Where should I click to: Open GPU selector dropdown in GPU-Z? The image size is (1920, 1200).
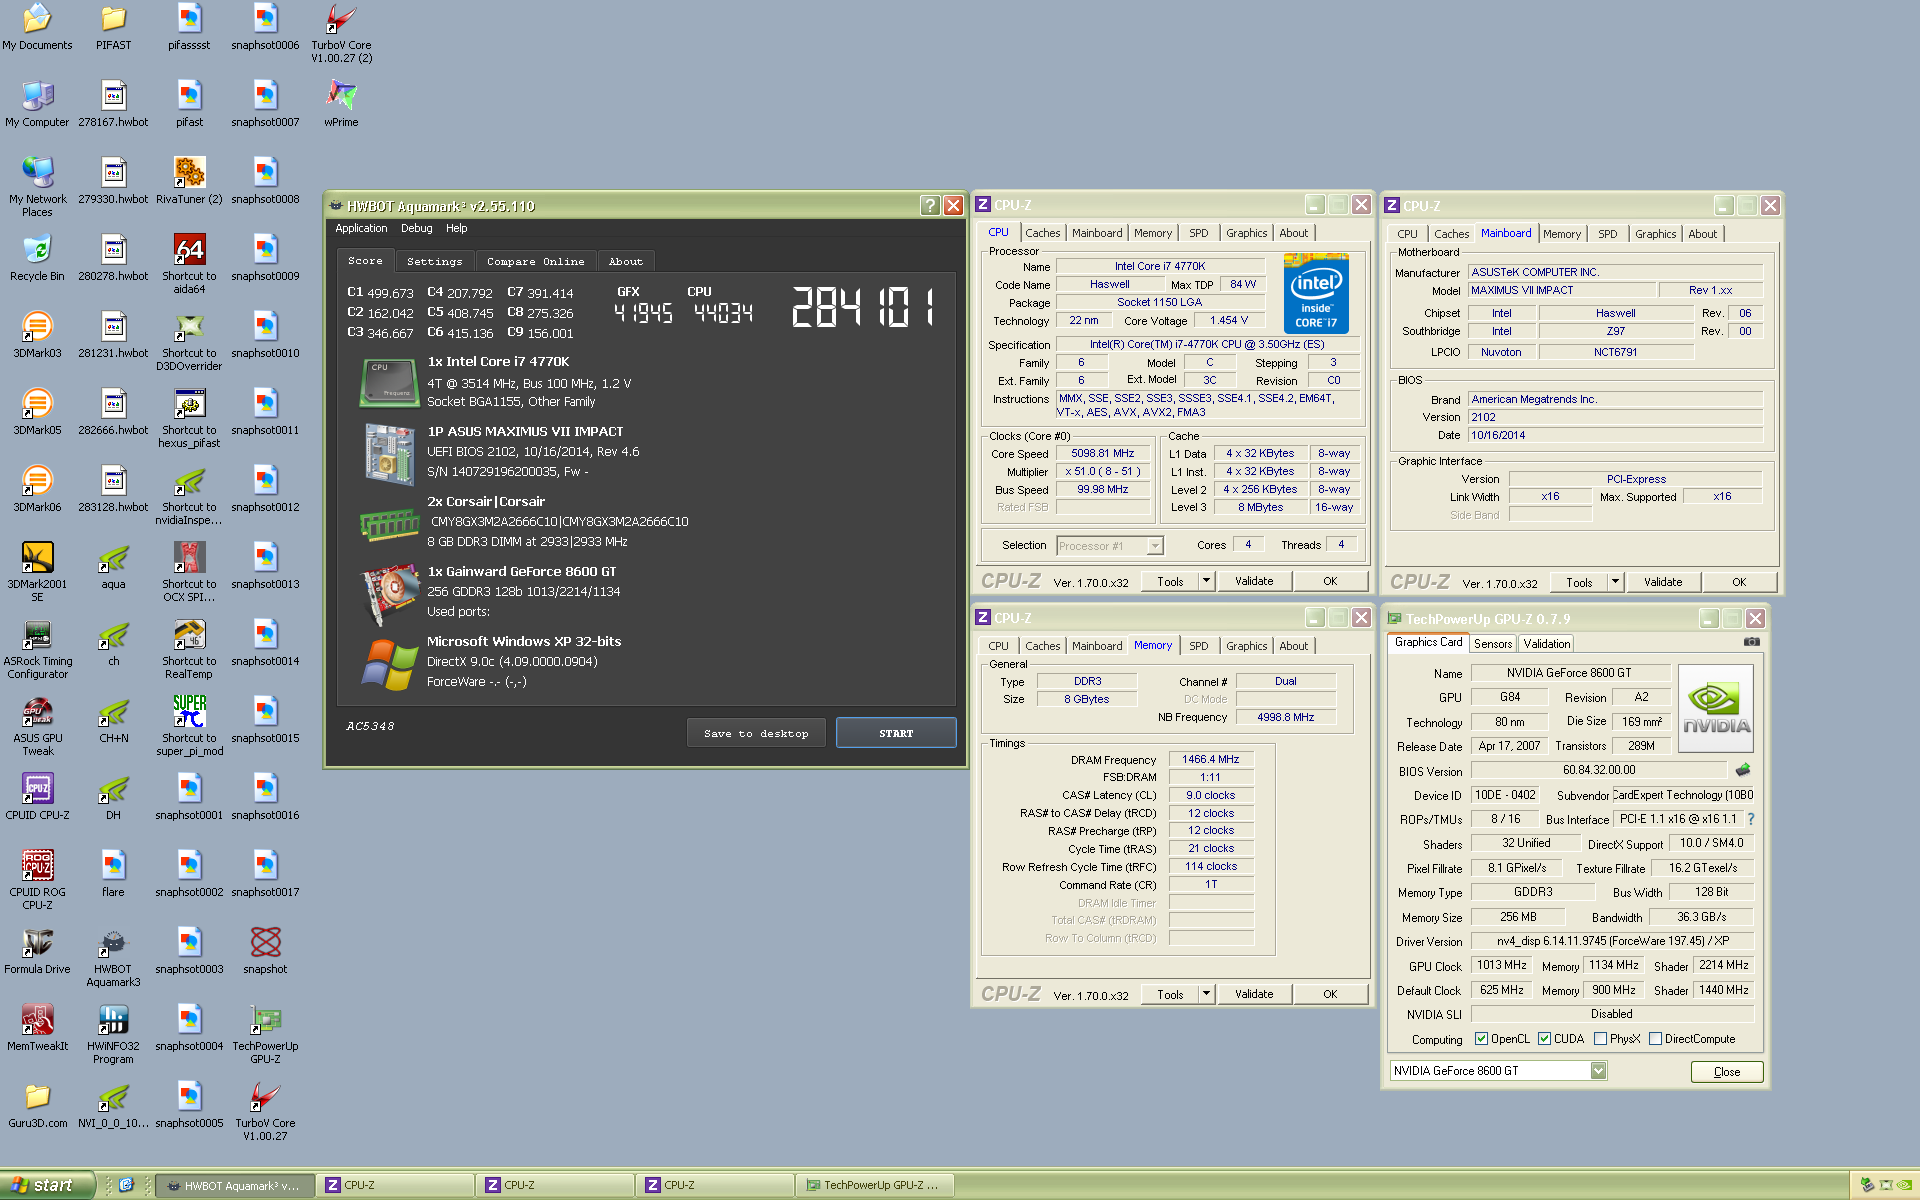(x=1598, y=1071)
